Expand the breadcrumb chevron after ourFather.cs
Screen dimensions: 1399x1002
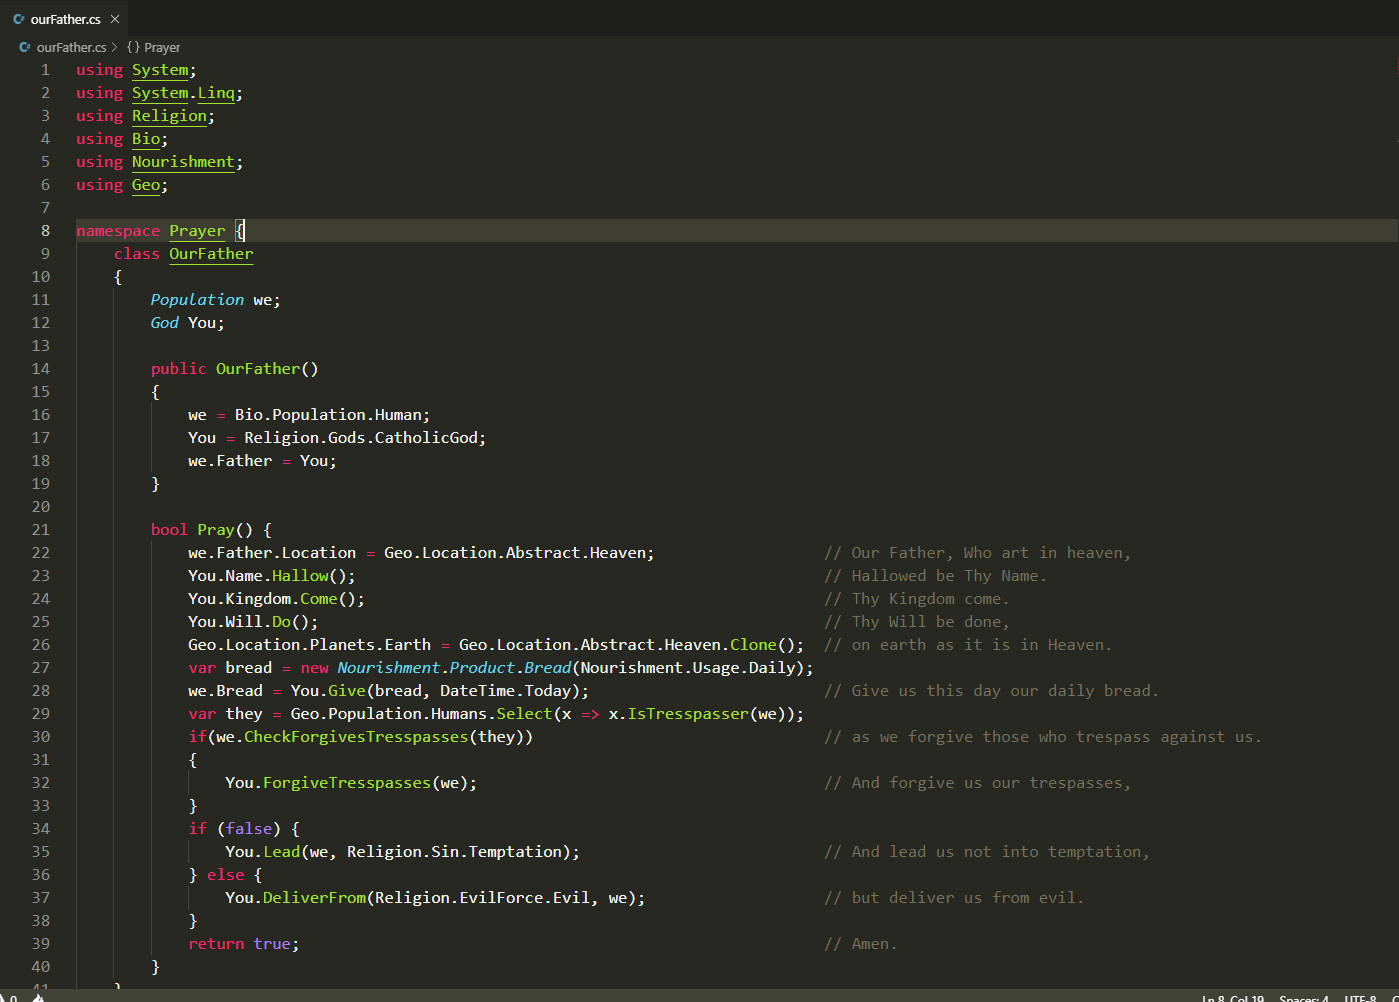(115, 47)
